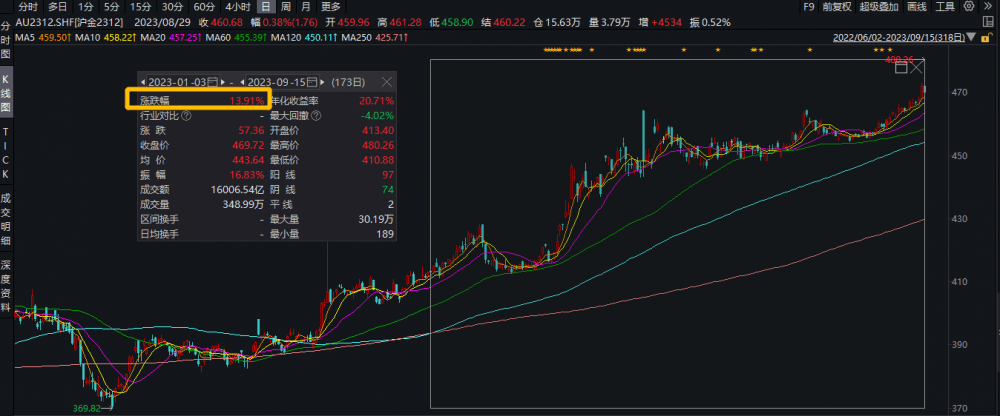Step start date back with left arrow
The image size is (1000, 416).
tap(143, 81)
